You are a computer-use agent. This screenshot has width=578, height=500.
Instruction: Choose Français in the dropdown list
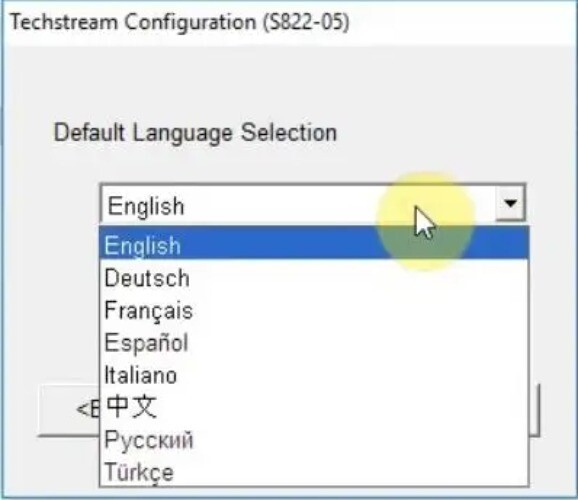[x=314, y=310]
